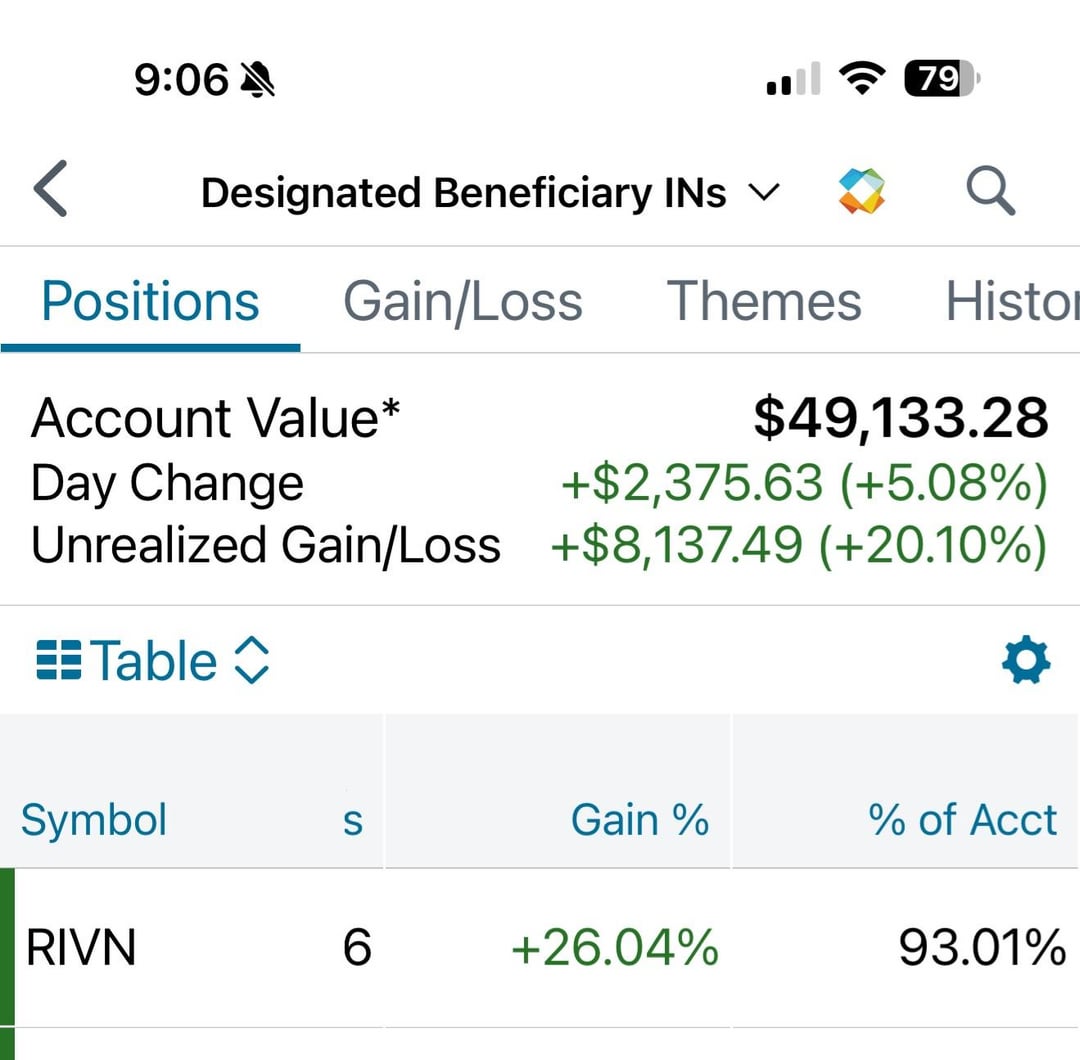Tap the Account Value amount

tap(900, 418)
